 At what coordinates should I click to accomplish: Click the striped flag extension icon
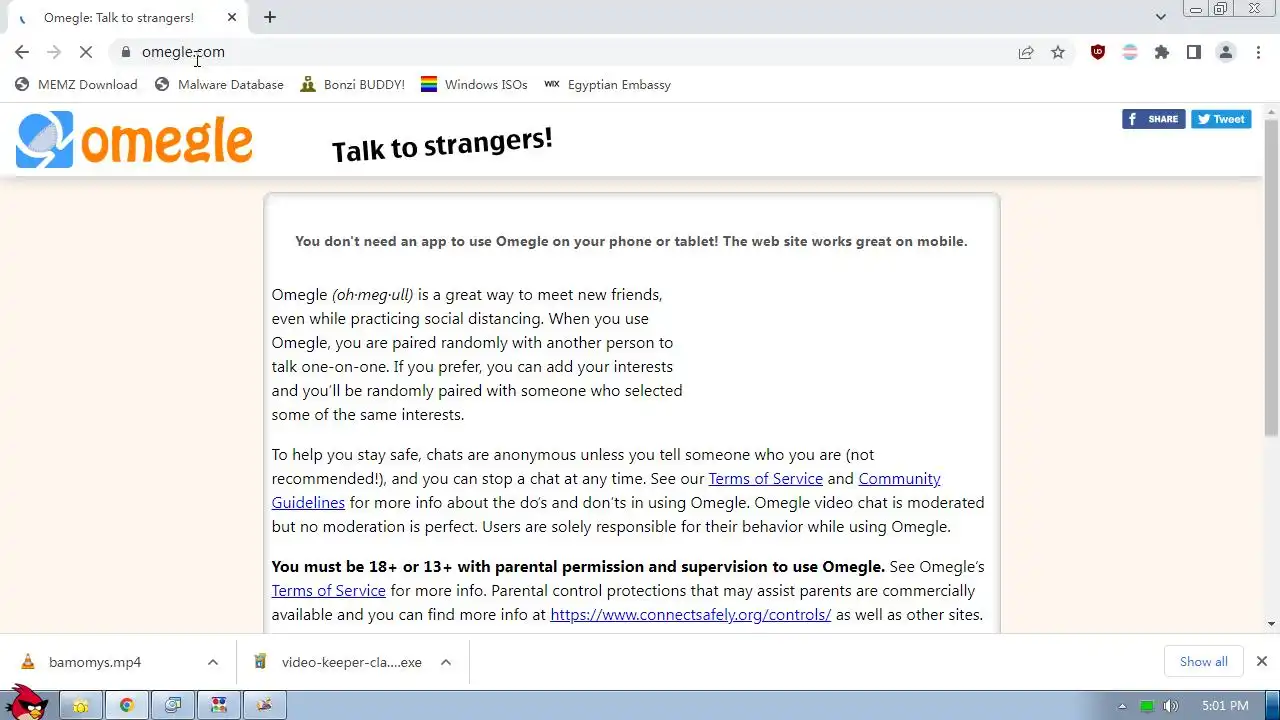click(1130, 52)
